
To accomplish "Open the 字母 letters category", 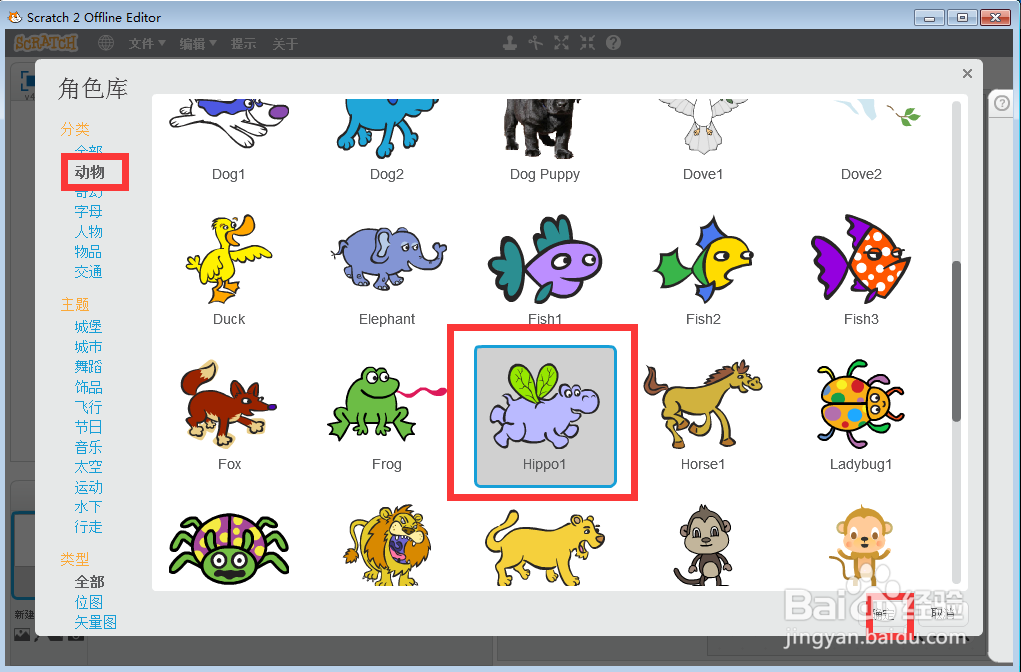I will point(88,212).
